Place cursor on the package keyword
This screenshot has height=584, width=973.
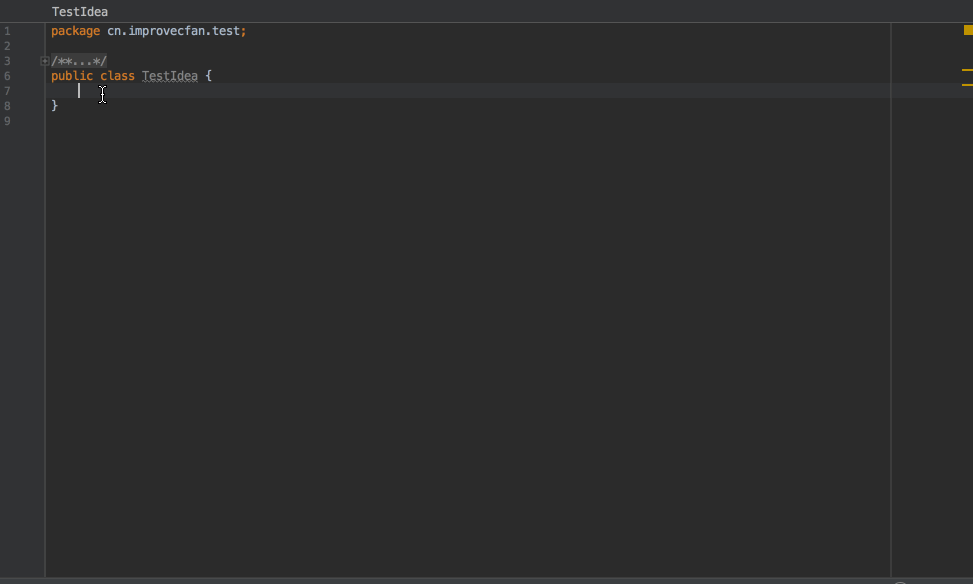[x=75, y=31]
